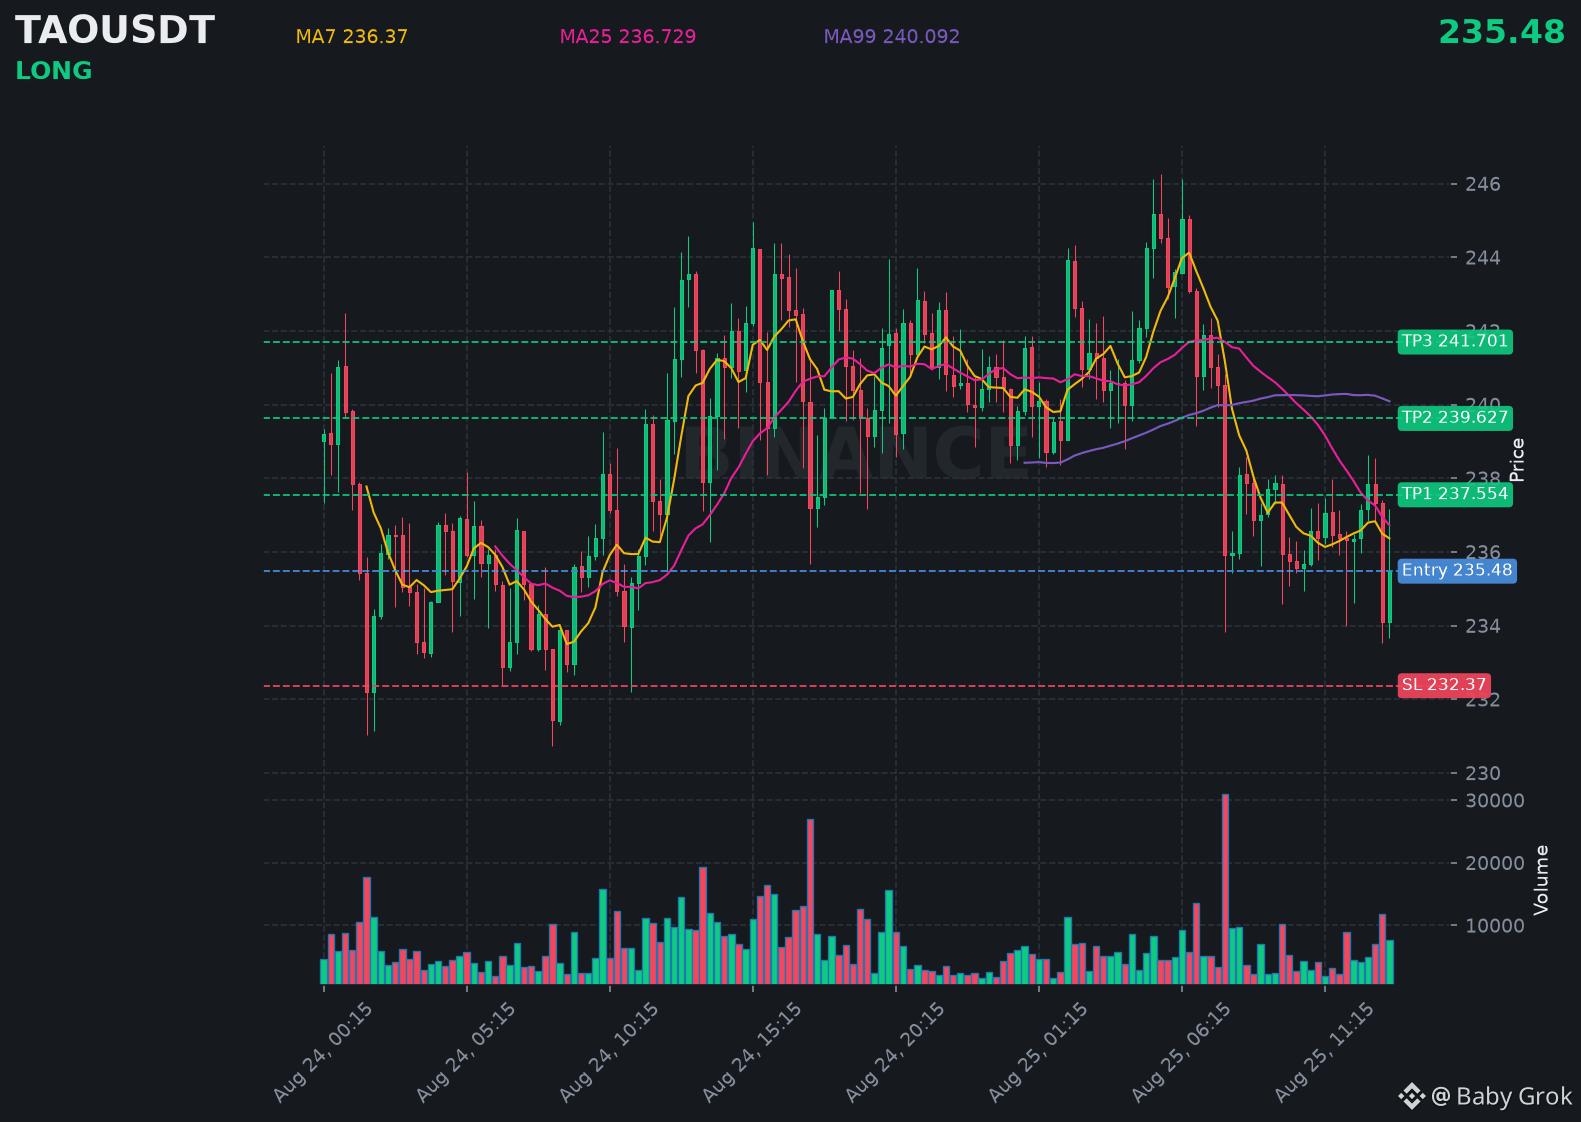Click the 30000 volume axis label
This screenshot has width=1581, height=1122.
(x=1495, y=800)
